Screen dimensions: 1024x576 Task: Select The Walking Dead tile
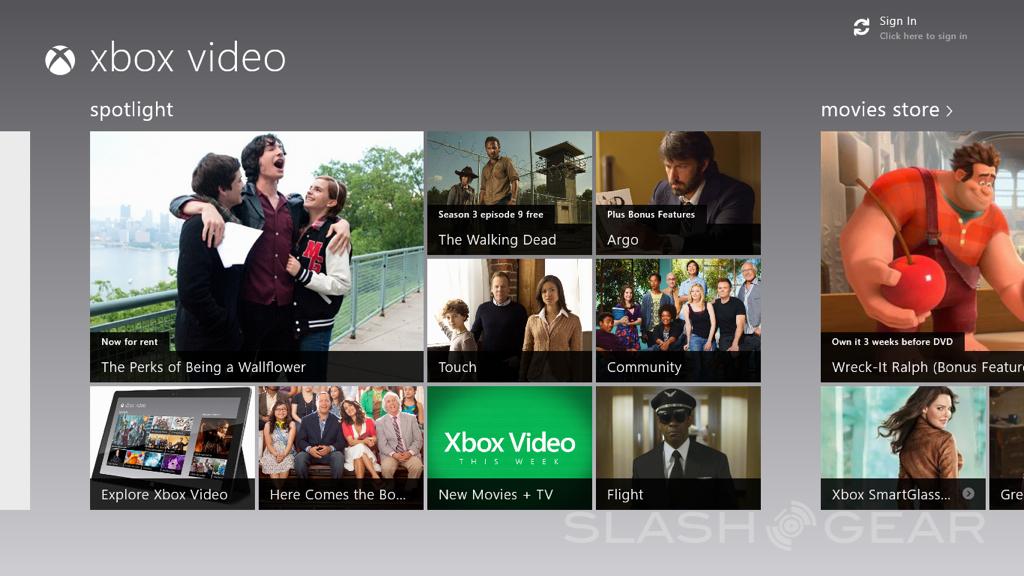pos(509,192)
